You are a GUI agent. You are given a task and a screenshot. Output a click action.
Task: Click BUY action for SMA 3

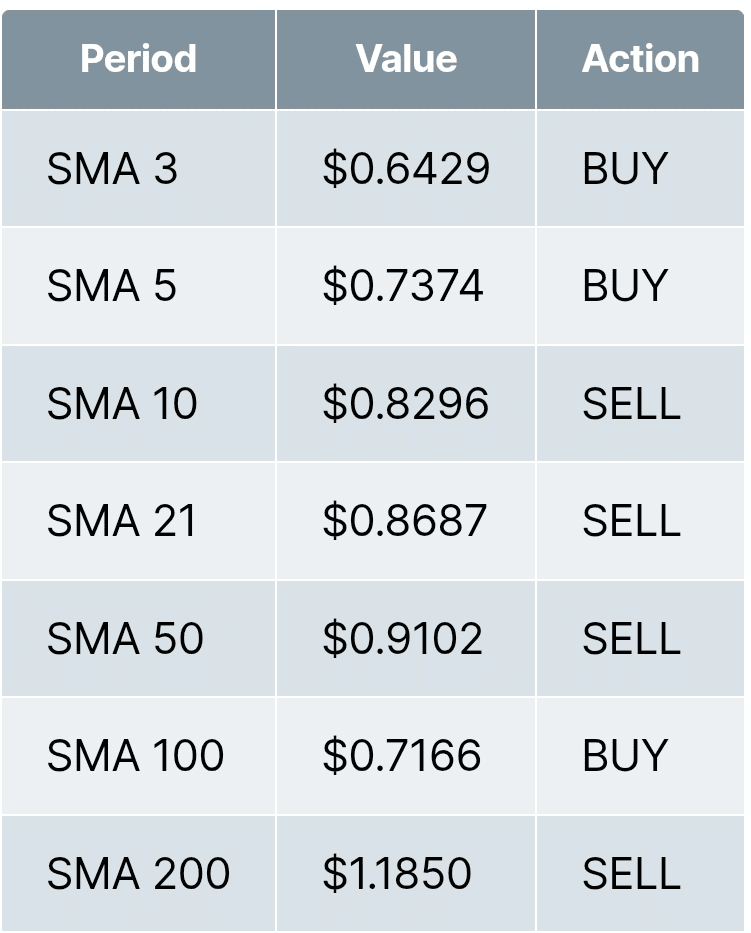pyautogui.click(x=625, y=168)
